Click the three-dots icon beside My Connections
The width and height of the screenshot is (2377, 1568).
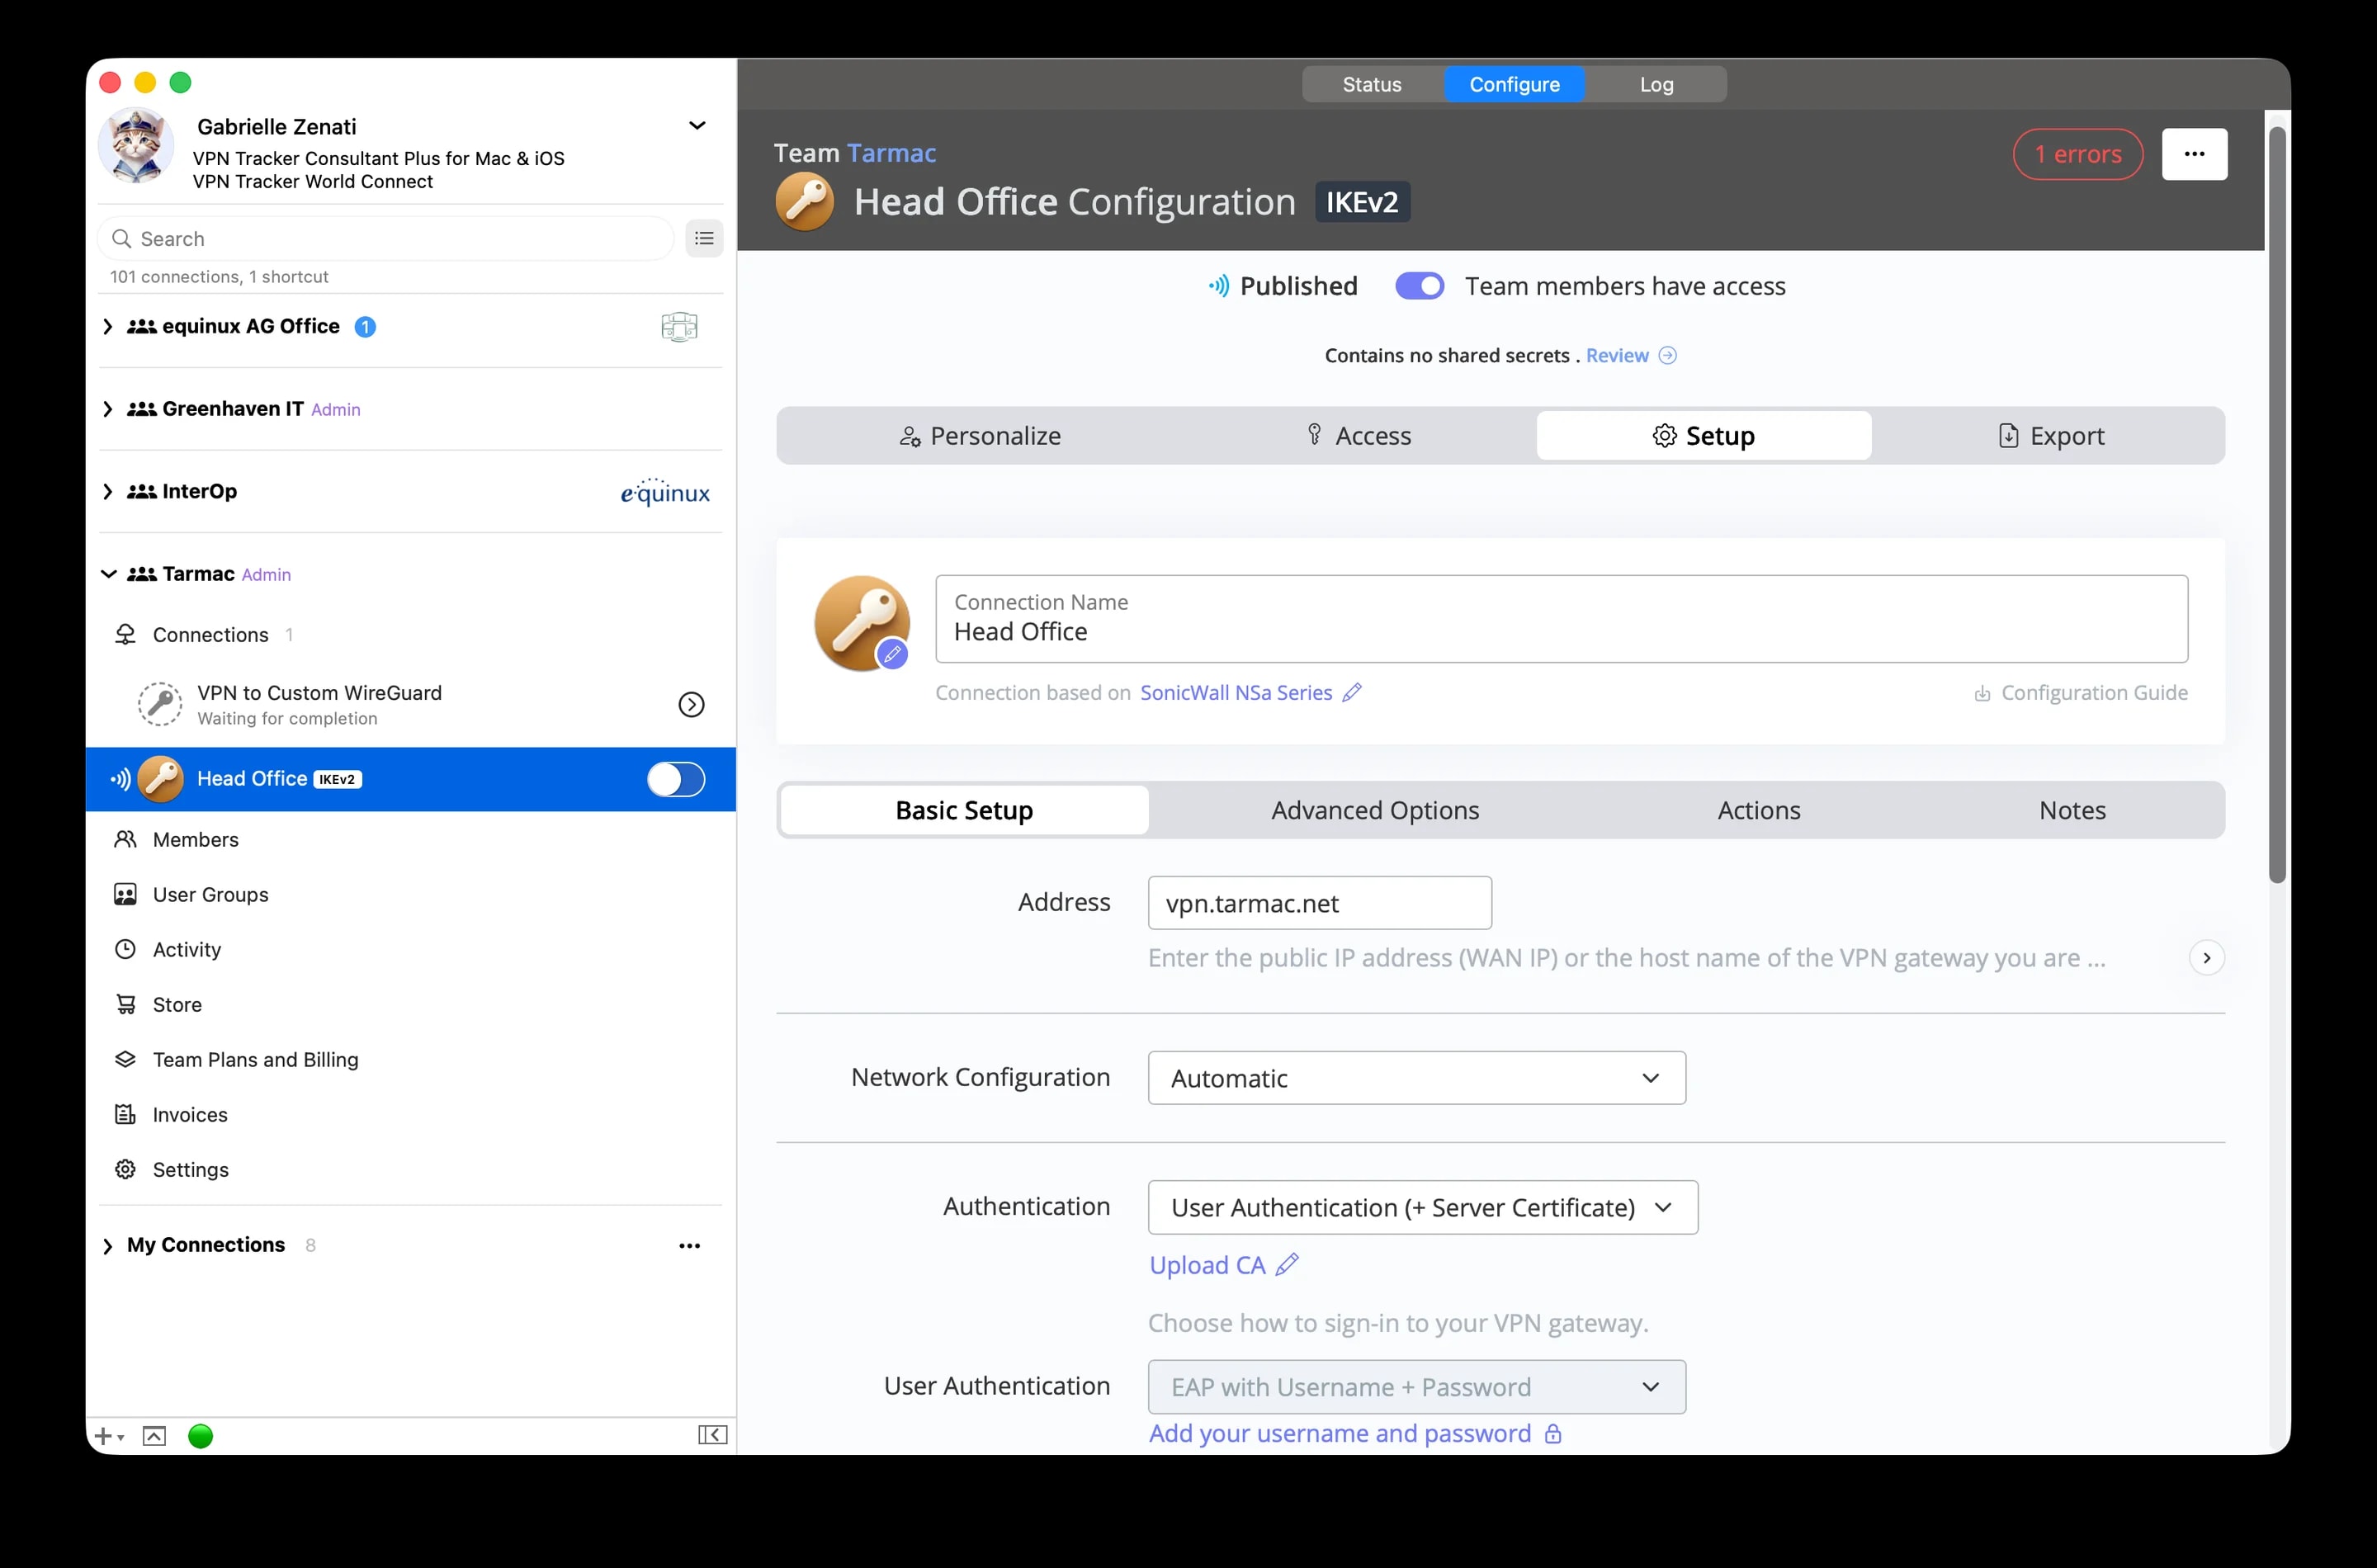coord(690,1246)
